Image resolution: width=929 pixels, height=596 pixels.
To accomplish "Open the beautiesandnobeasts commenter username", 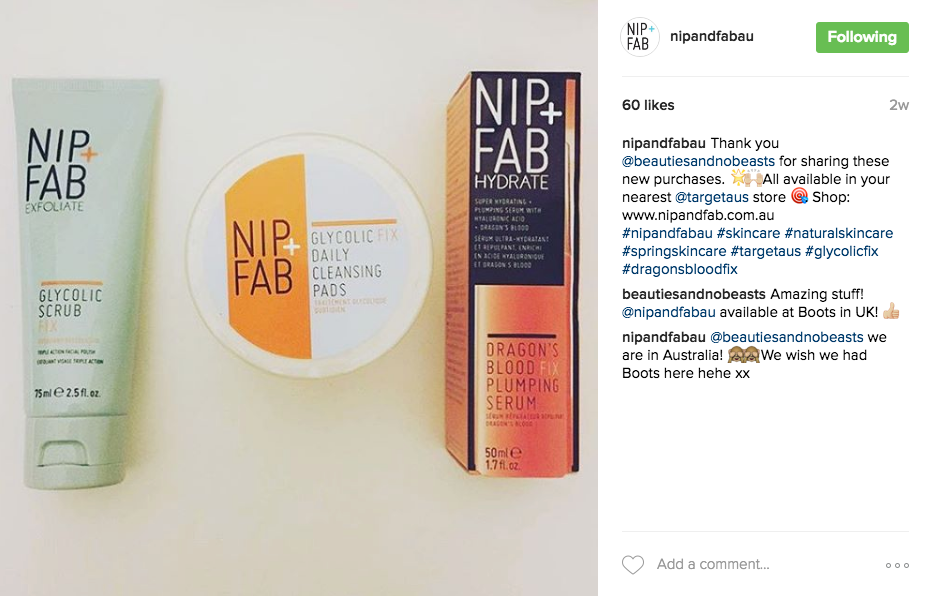I will [694, 294].
